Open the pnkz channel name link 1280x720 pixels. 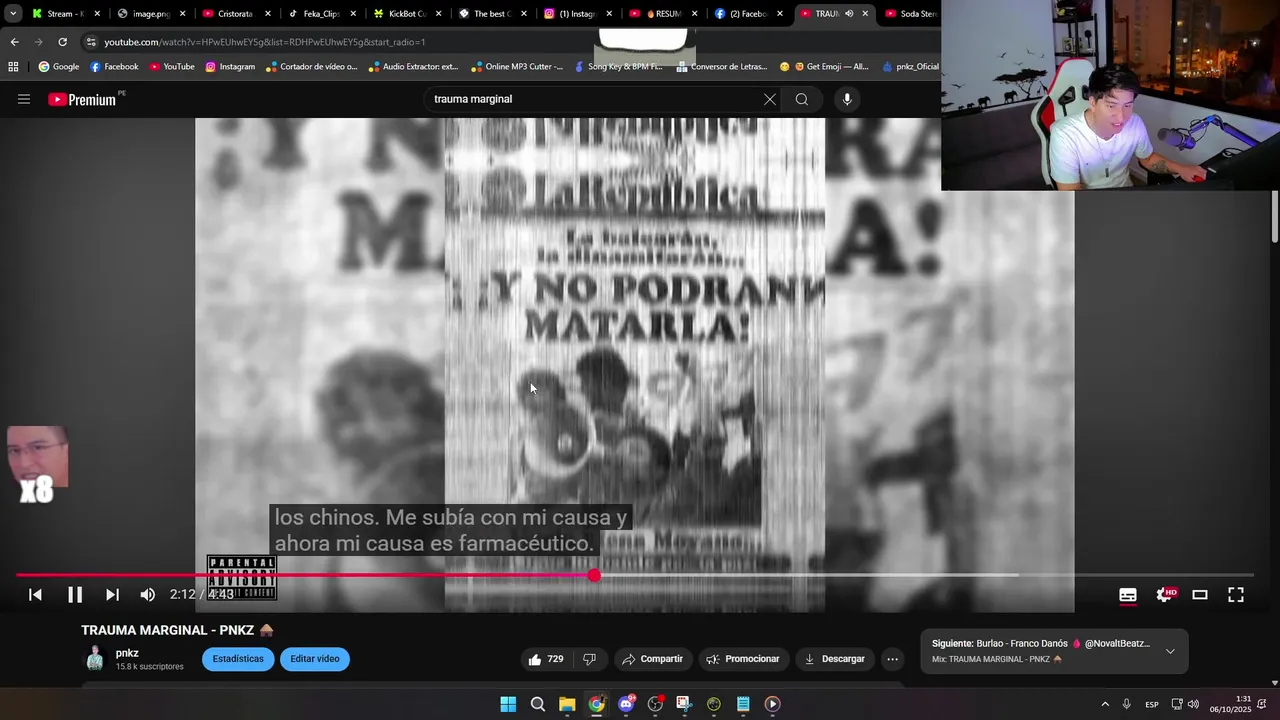click(x=127, y=653)
